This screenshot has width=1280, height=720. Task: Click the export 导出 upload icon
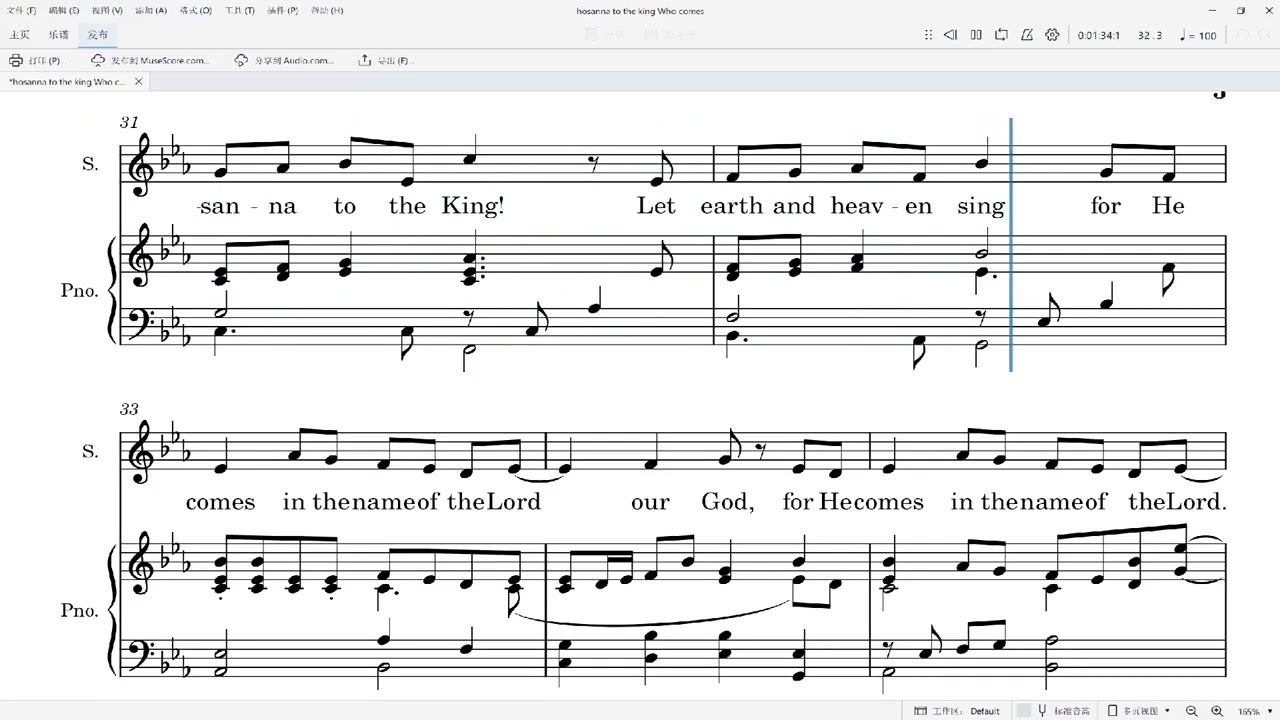(365, 60)
